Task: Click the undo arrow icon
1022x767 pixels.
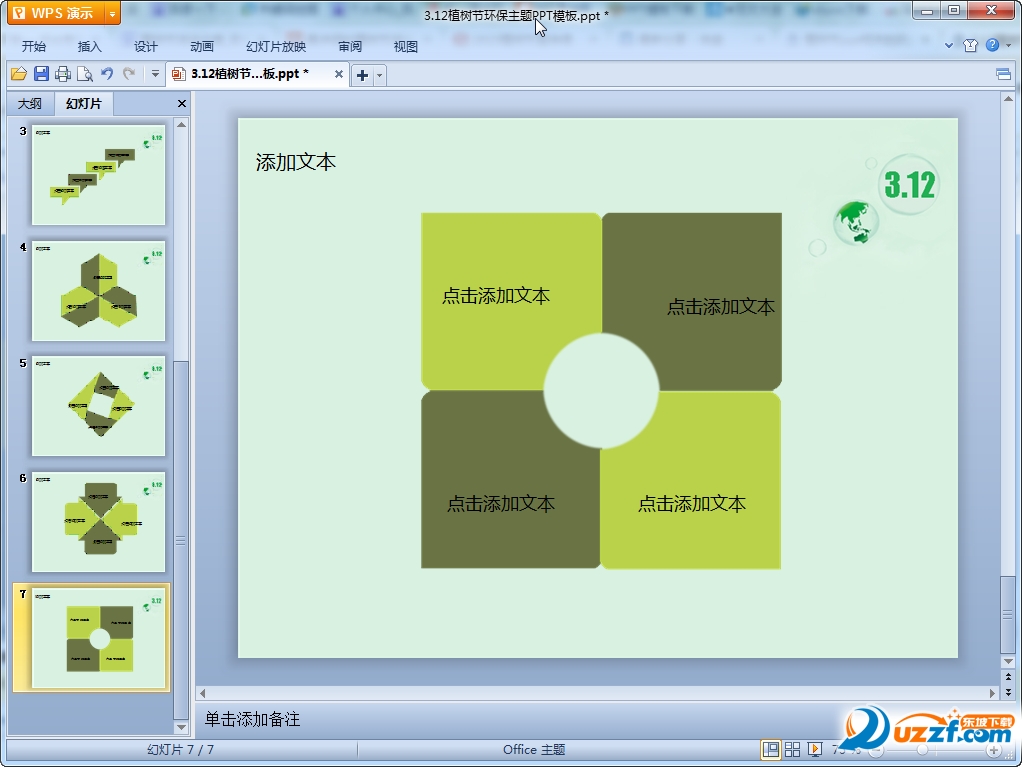Action: (x=107, y=74)
